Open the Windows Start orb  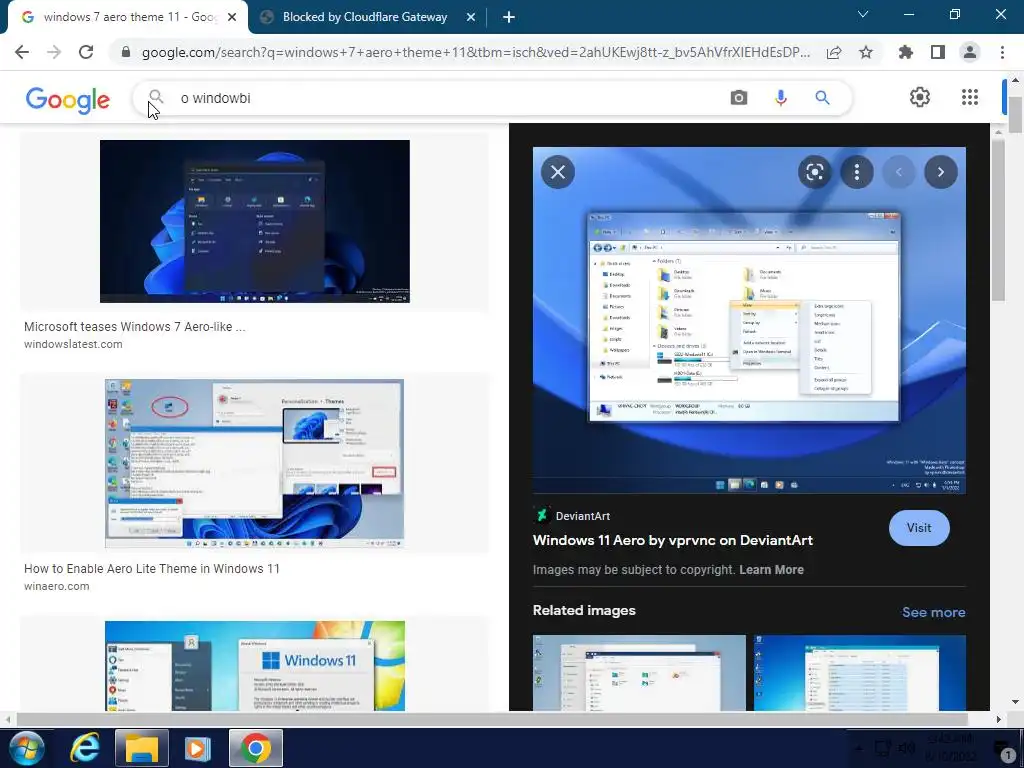pos(25,748)
